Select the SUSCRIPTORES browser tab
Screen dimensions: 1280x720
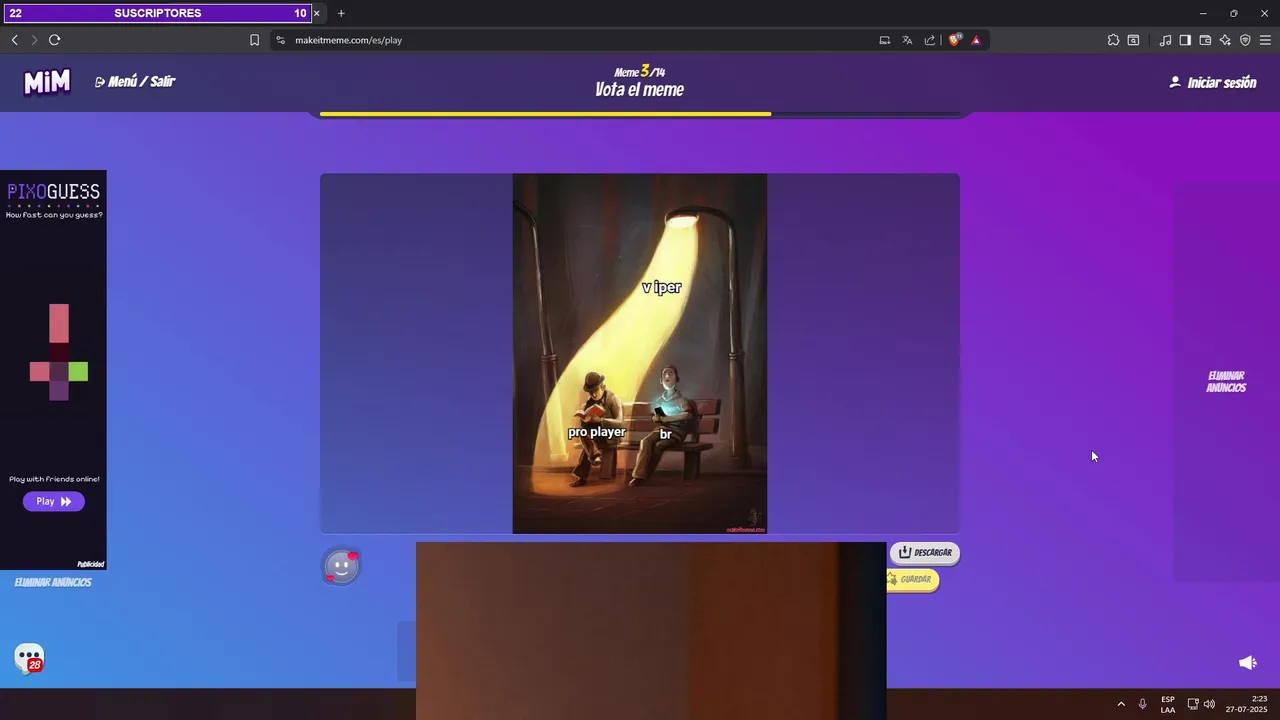click(x=158, y=13)
